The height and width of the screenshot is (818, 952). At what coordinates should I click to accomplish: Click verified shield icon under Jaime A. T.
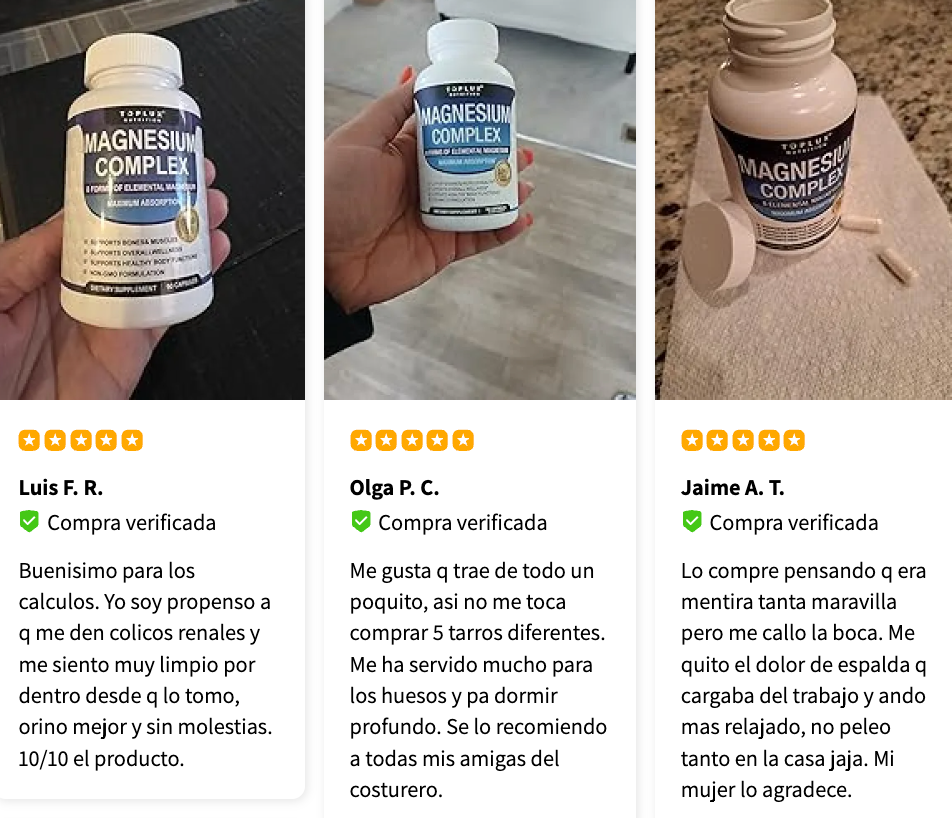pyautogui.click(x=692, y=522)
